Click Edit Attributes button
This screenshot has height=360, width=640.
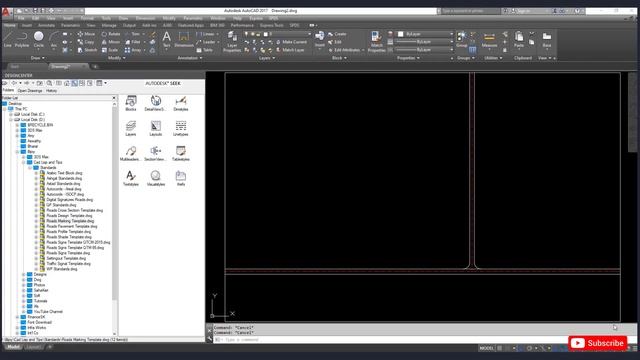(346, 50)
